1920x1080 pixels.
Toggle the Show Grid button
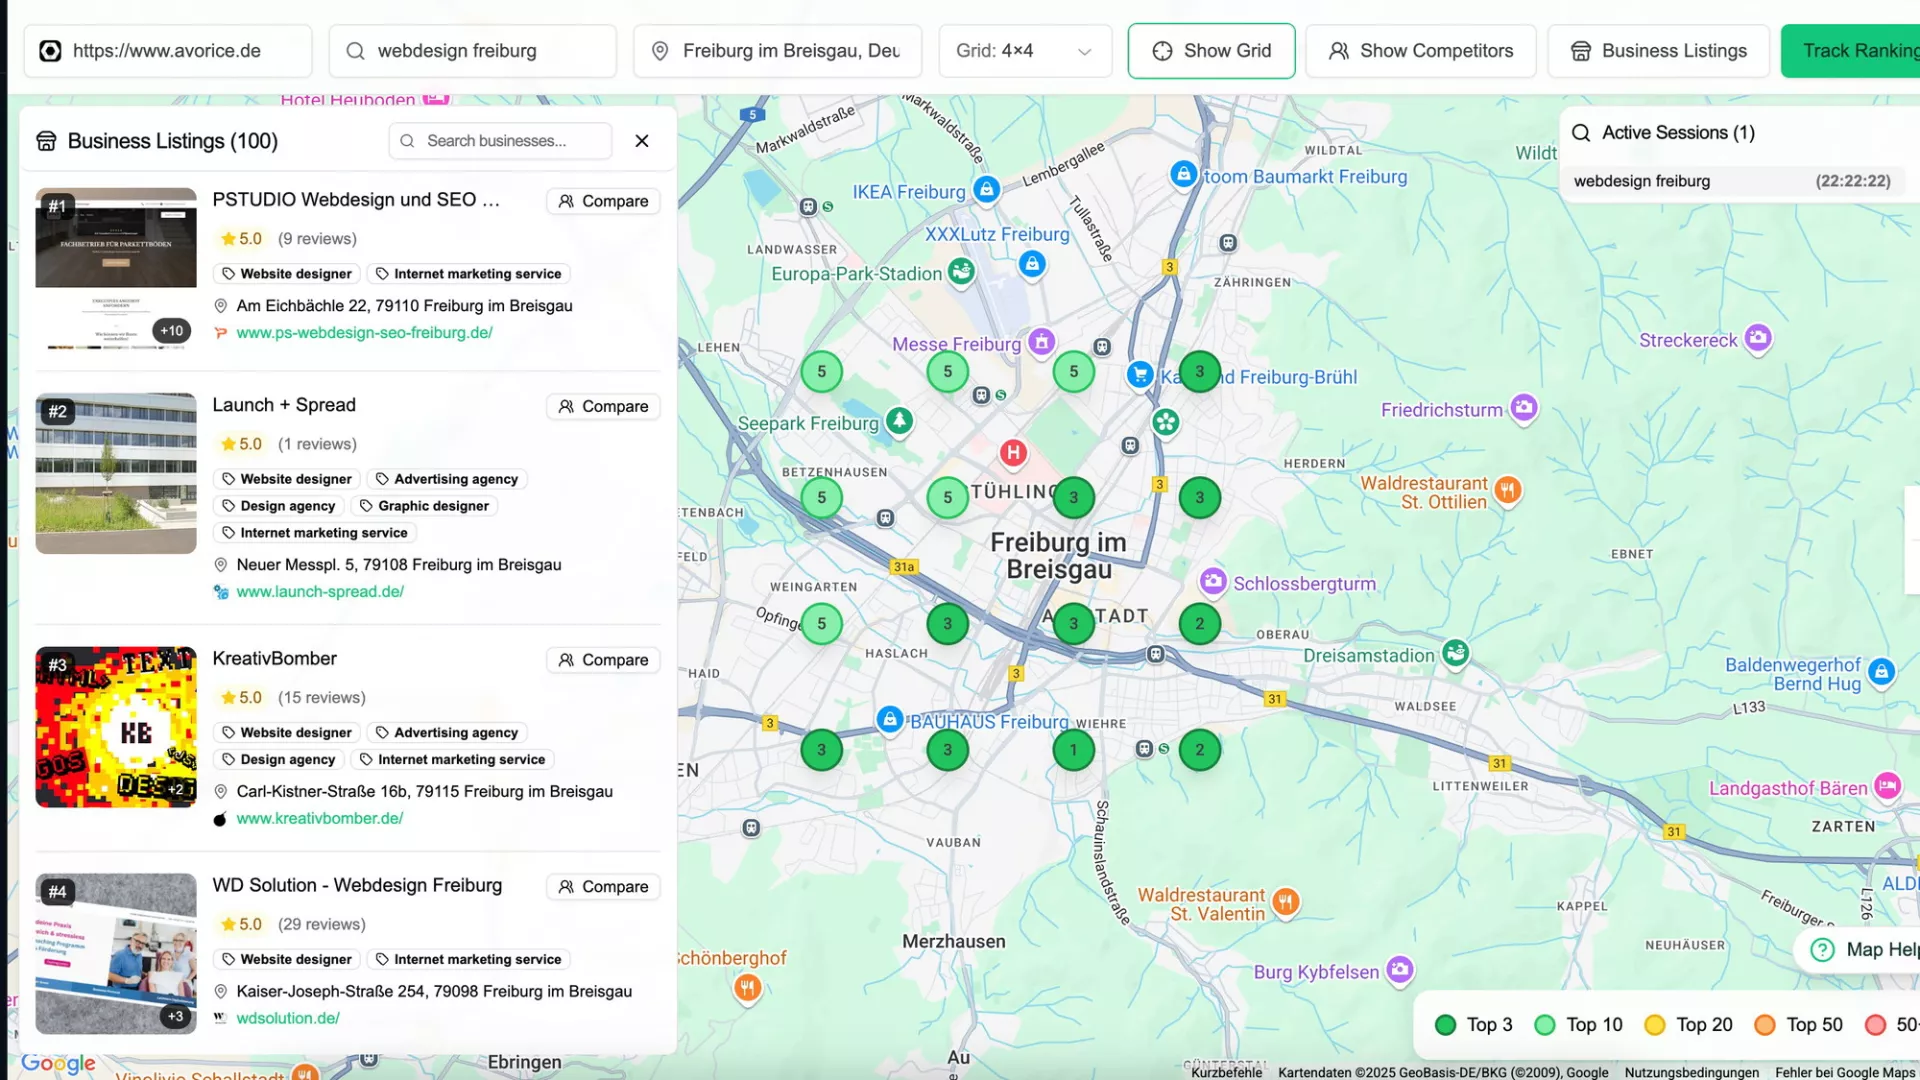click(x=1210, y=51)
